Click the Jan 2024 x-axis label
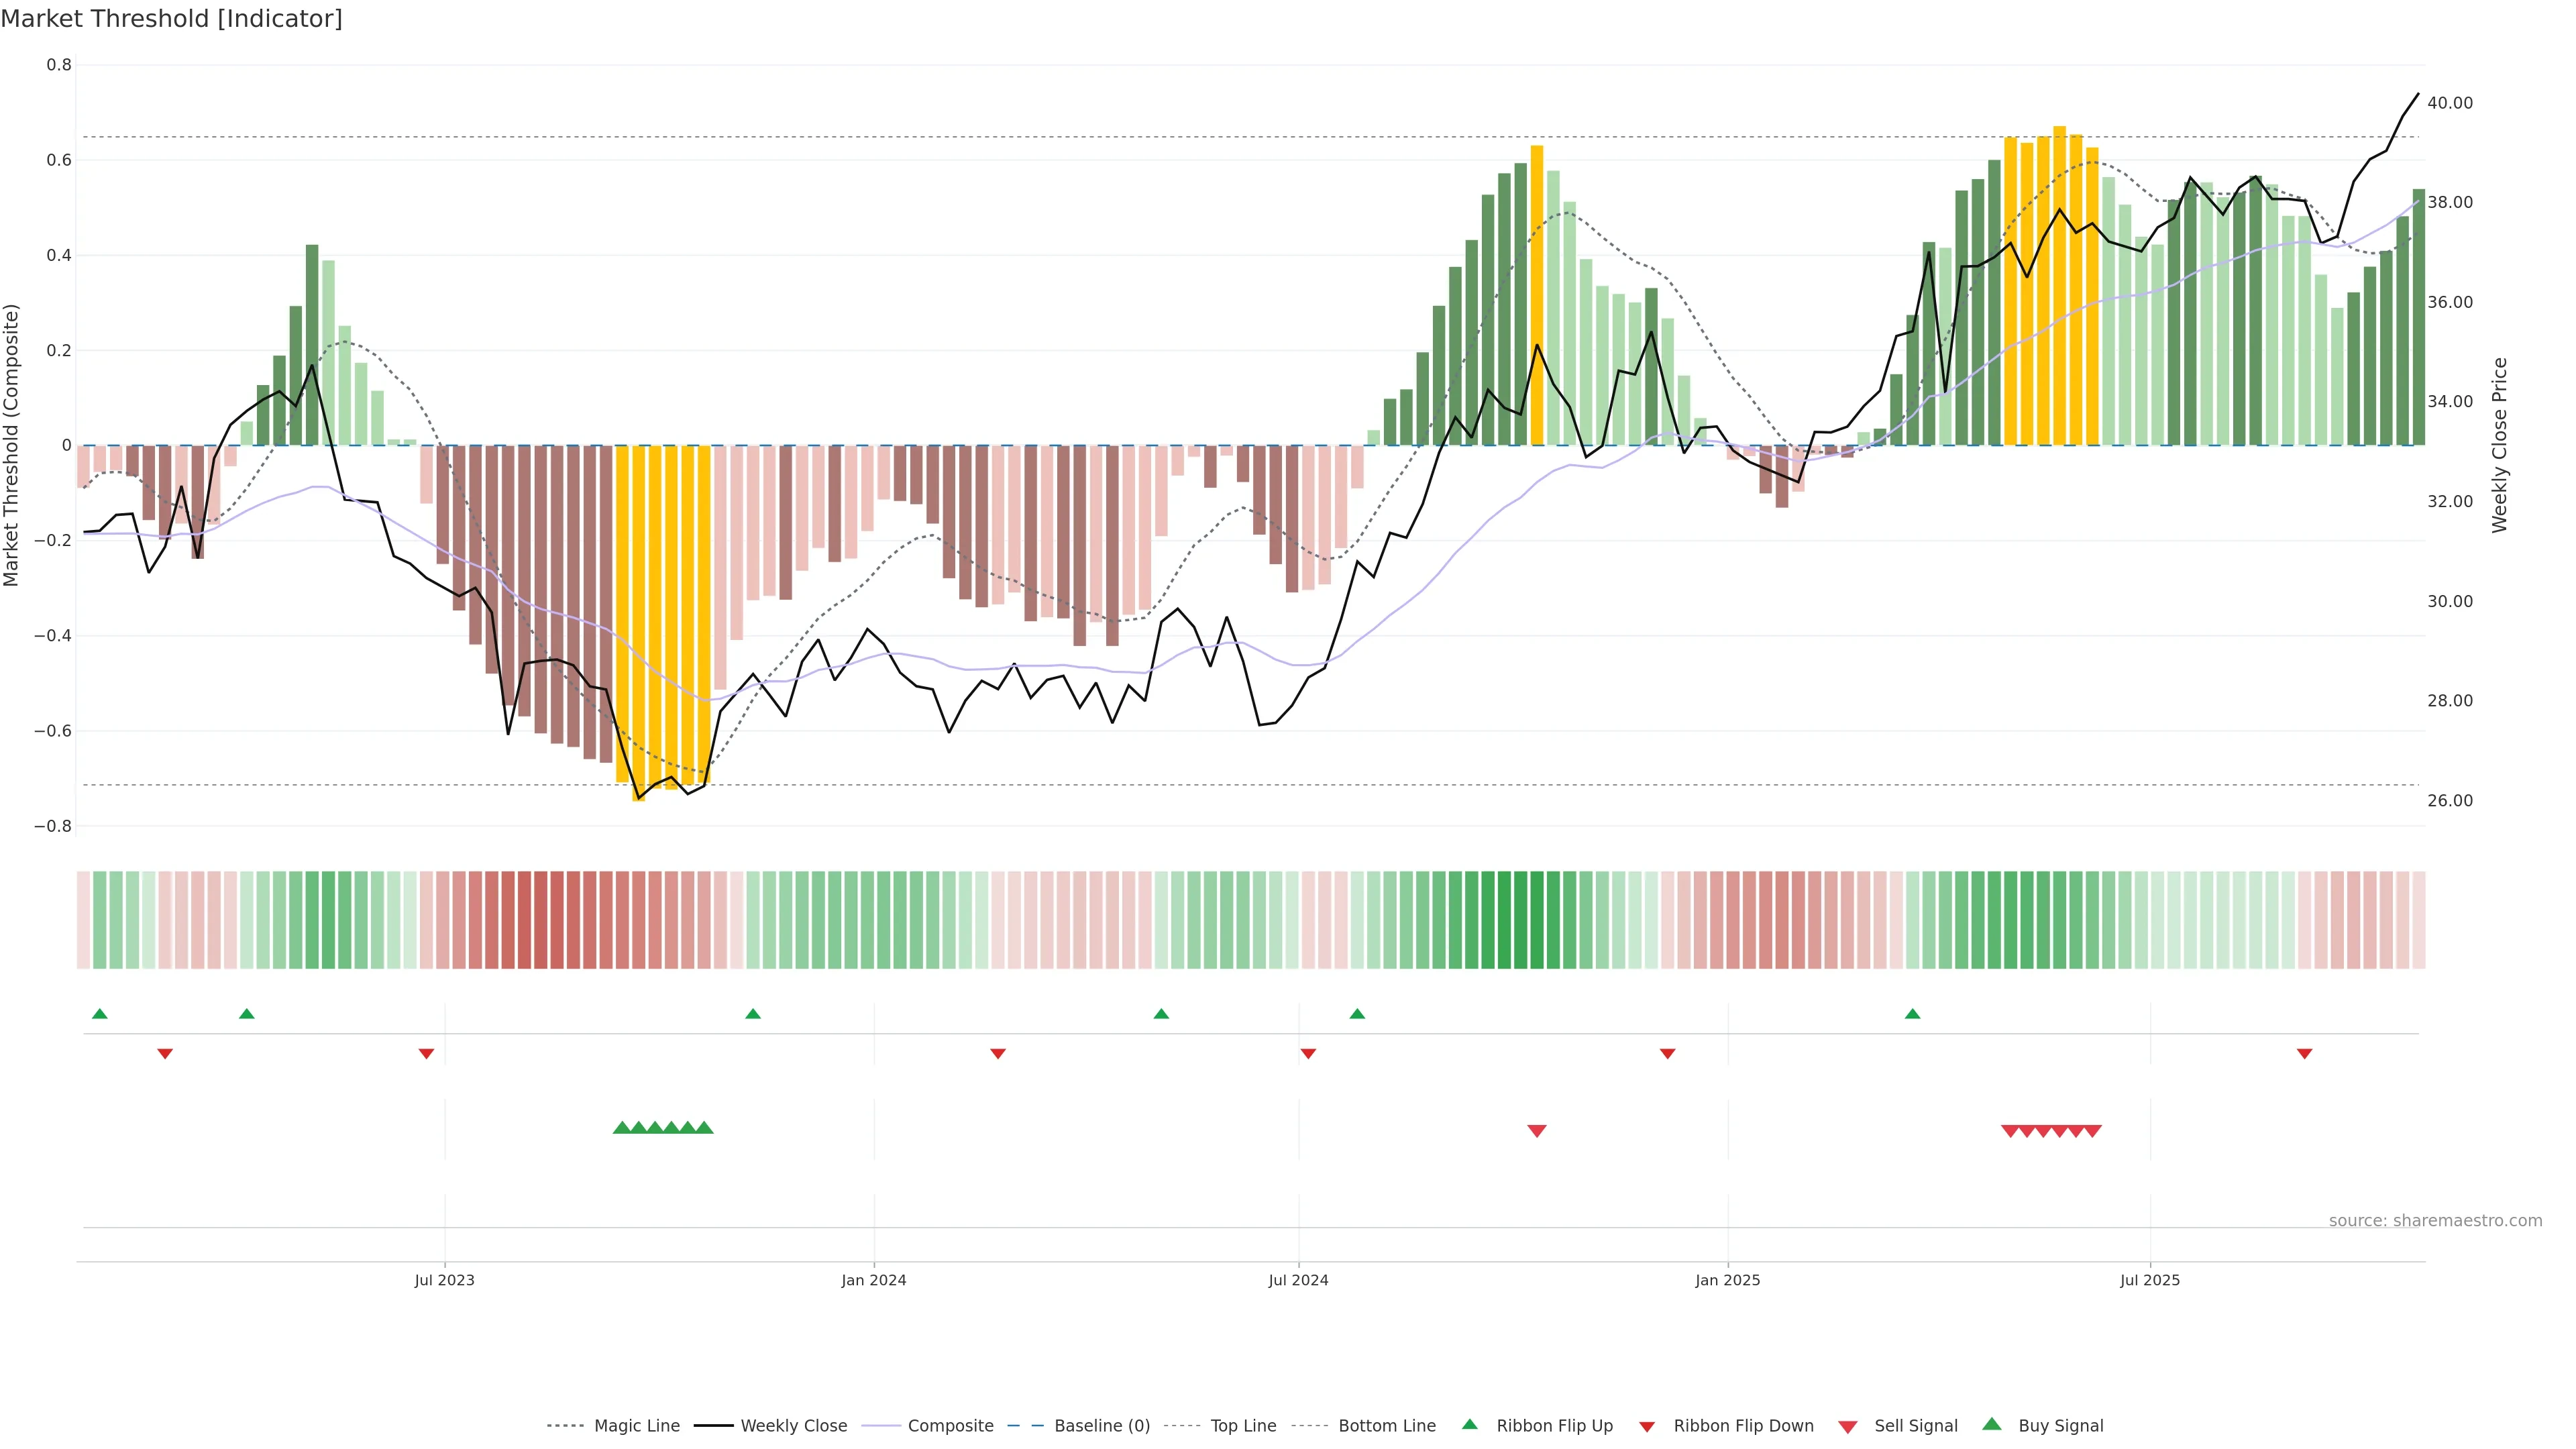Screen dimensions: 2576x1449 tap(873, 1280)
